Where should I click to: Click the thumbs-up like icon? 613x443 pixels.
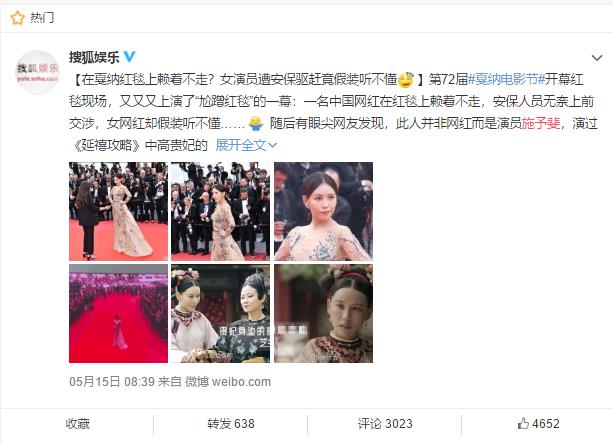(x=523, y=423)
